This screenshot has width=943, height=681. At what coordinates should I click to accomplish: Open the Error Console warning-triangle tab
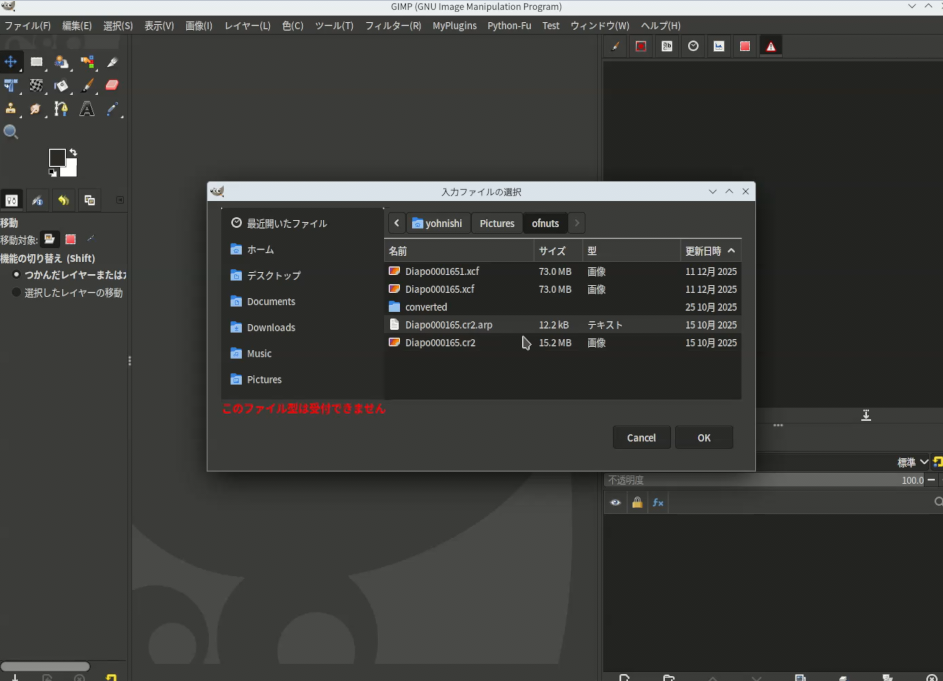[x=771, y=46]
